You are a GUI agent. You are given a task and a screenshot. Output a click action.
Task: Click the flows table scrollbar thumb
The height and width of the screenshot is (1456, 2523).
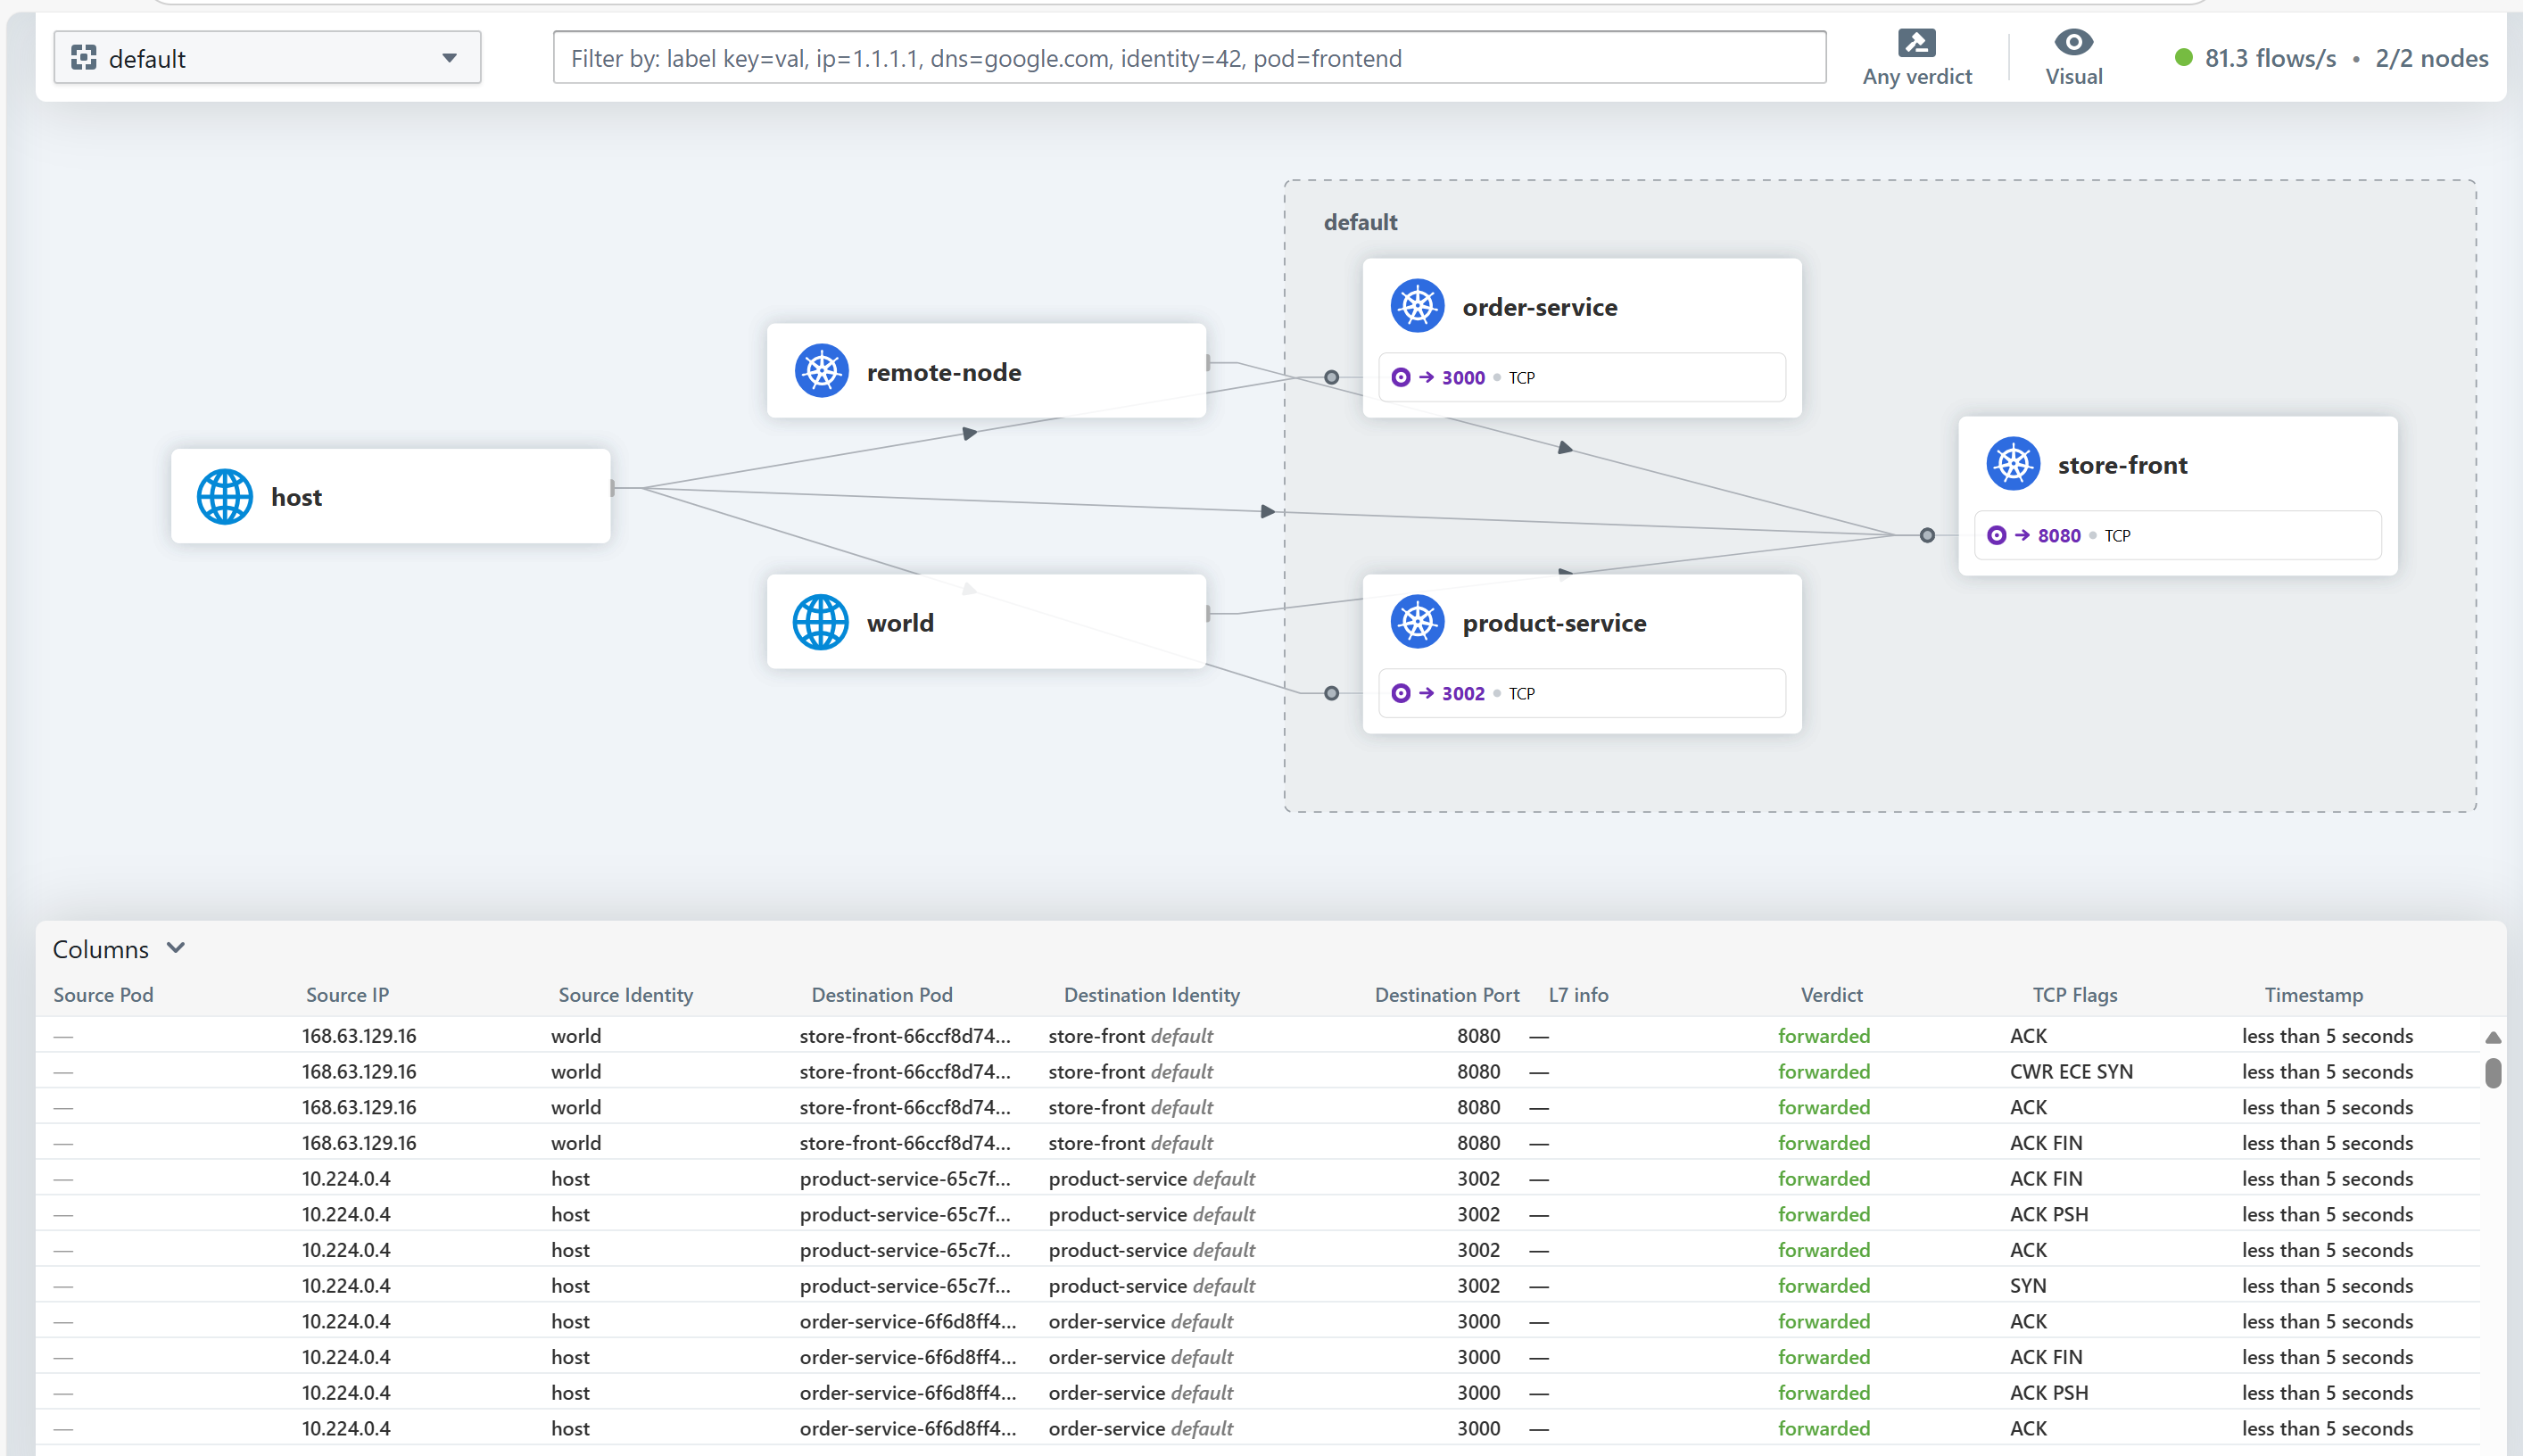(2493, 1073)
